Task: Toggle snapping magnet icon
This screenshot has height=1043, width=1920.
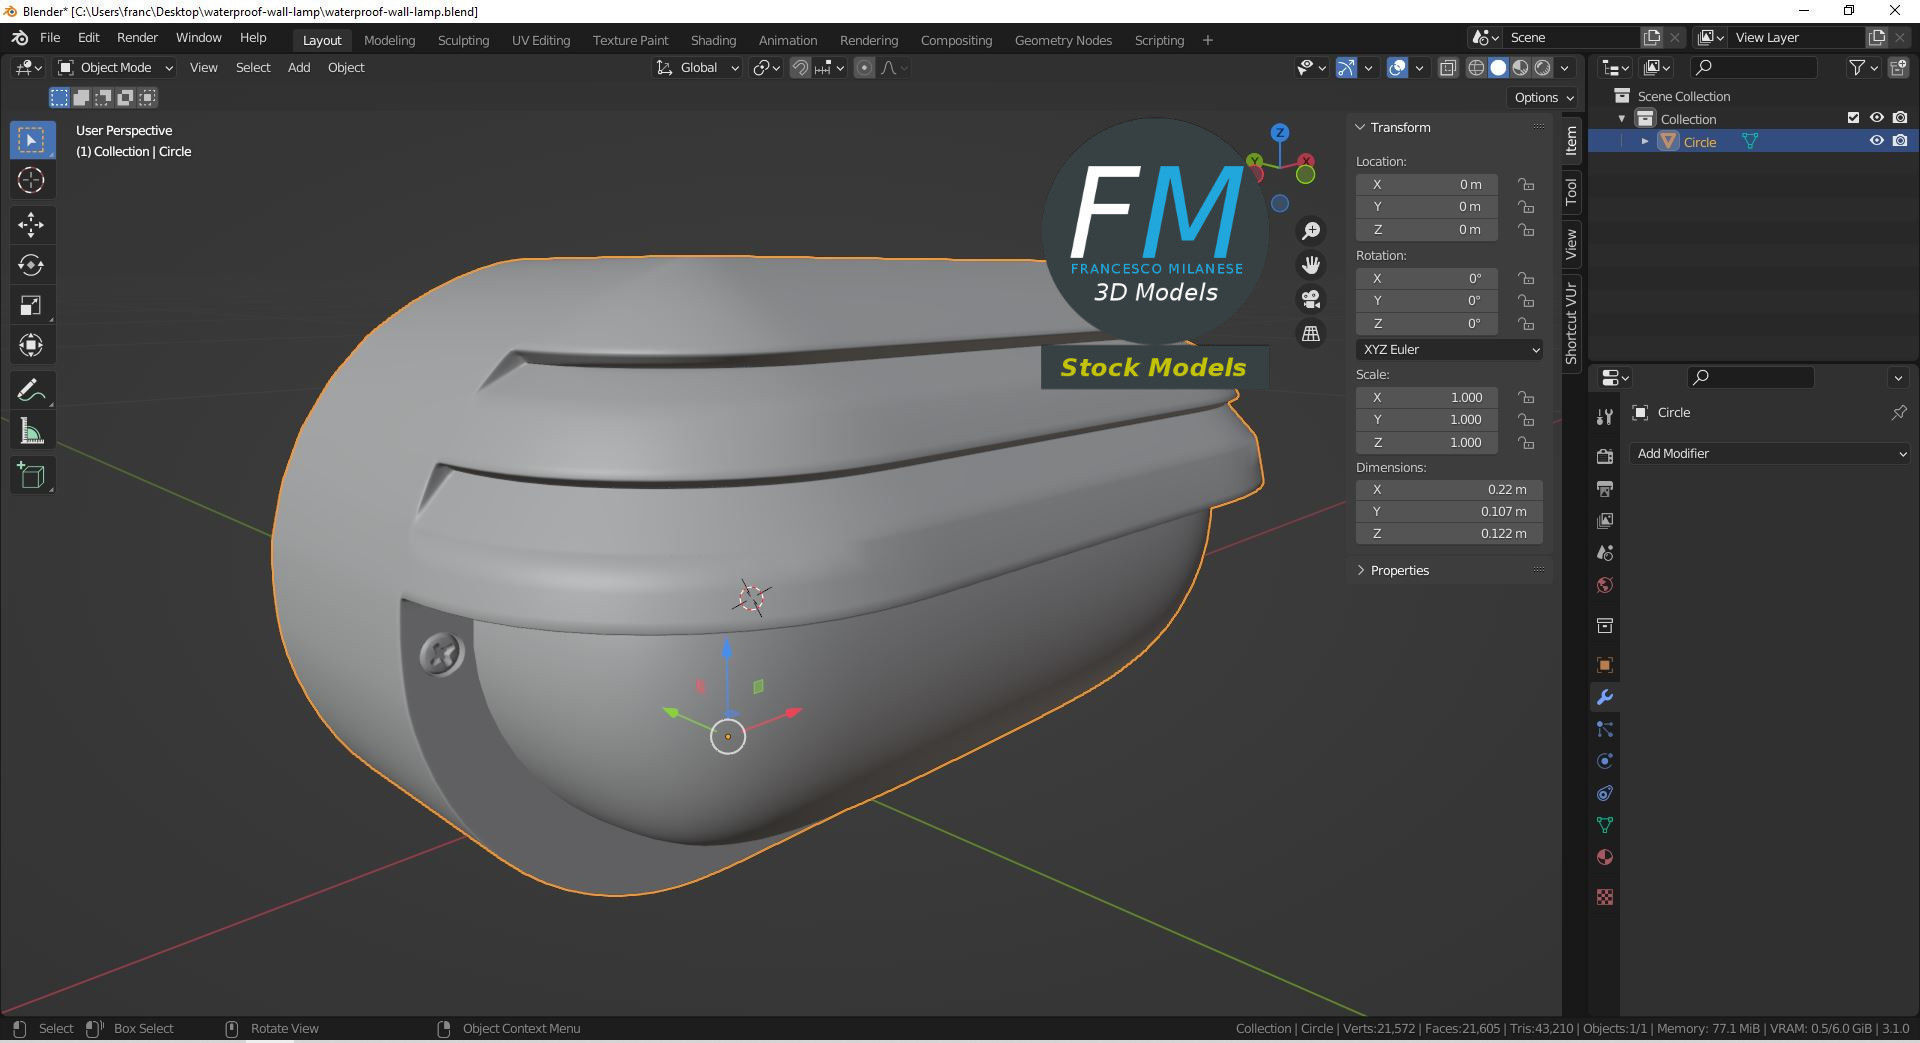Action: [x=800, y=68]
